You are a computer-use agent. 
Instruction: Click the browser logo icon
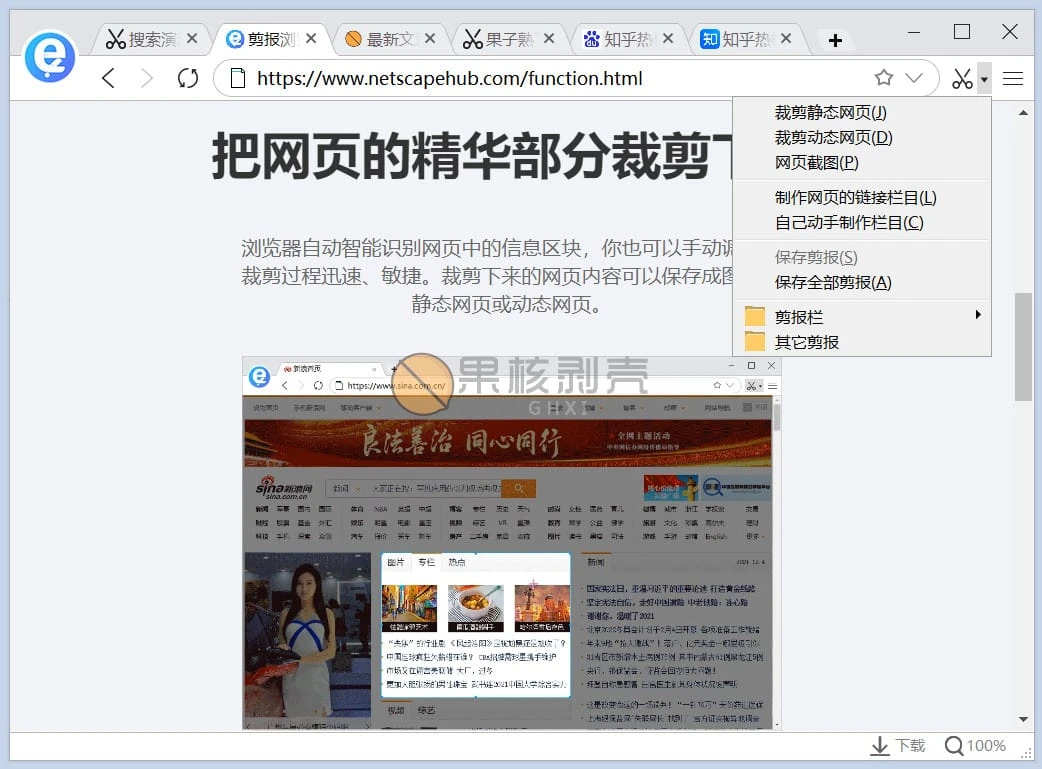(50, 56)
